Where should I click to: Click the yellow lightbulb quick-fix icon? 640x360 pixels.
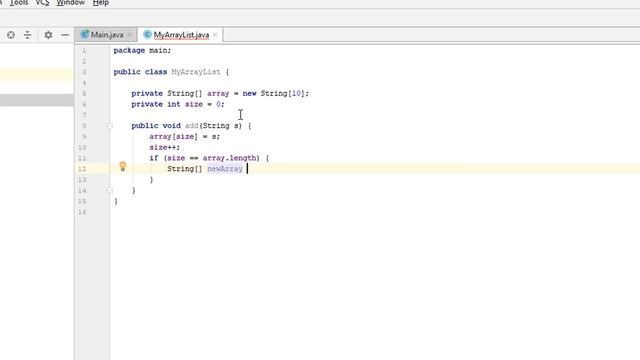(123, 167)
